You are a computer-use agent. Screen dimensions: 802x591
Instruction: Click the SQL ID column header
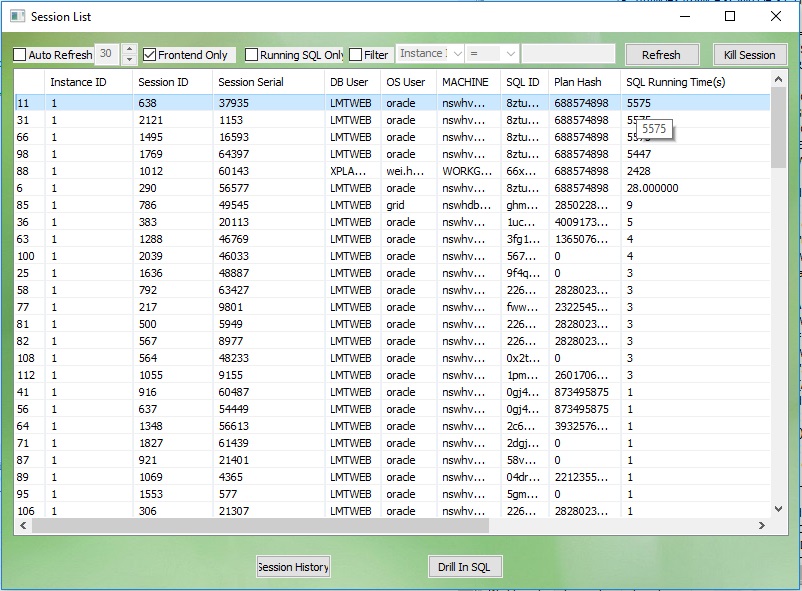click(524, 82)
